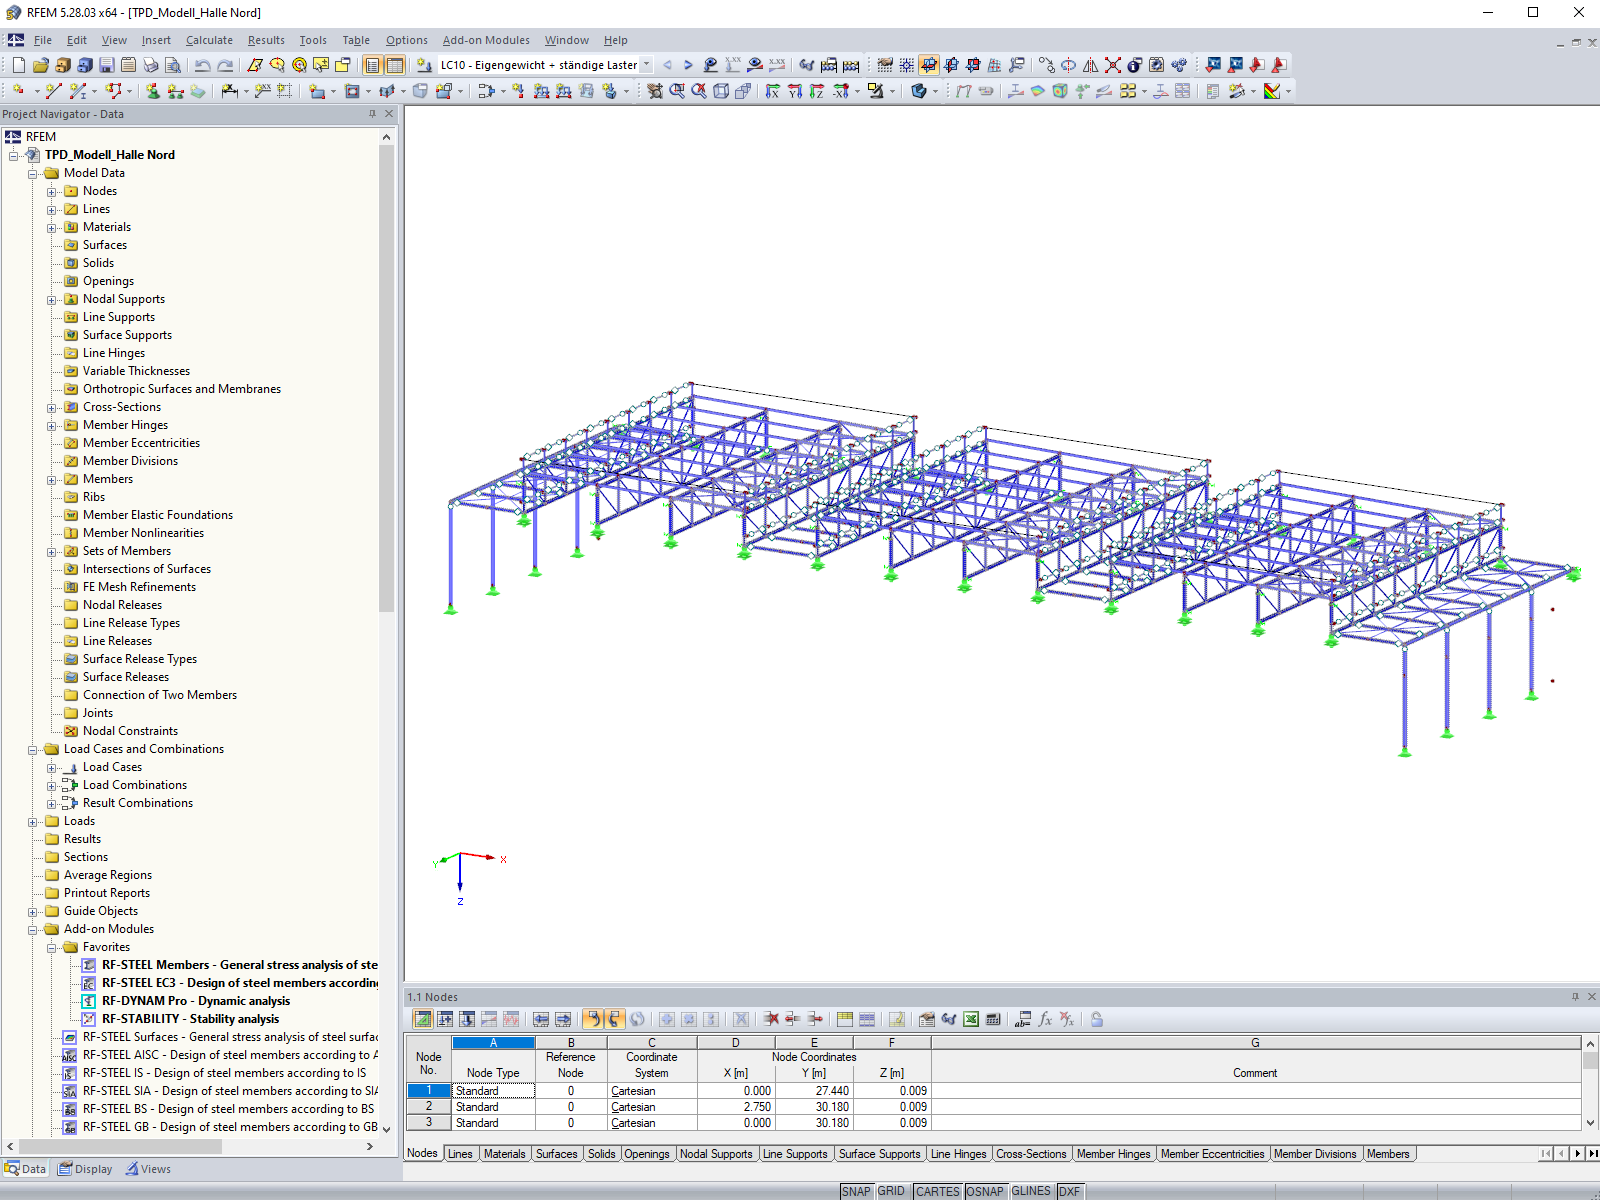
Task: Toggle SNAP in status bar
Action: coord(856,1191)
